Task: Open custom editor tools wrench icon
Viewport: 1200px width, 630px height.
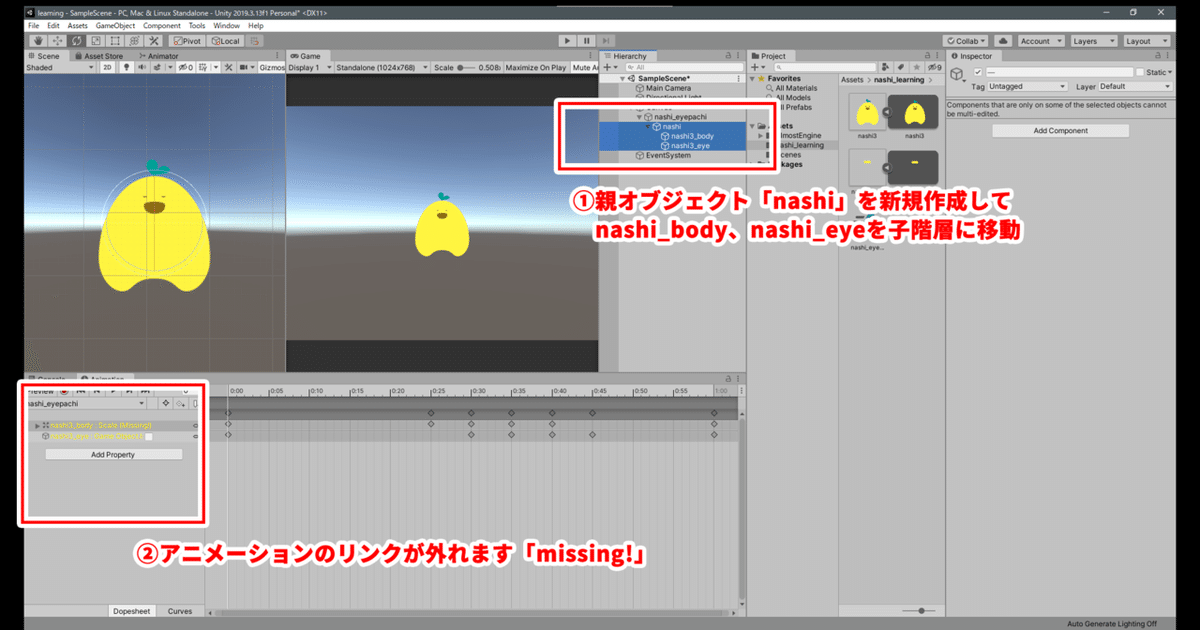Action: tap(154, 41)
